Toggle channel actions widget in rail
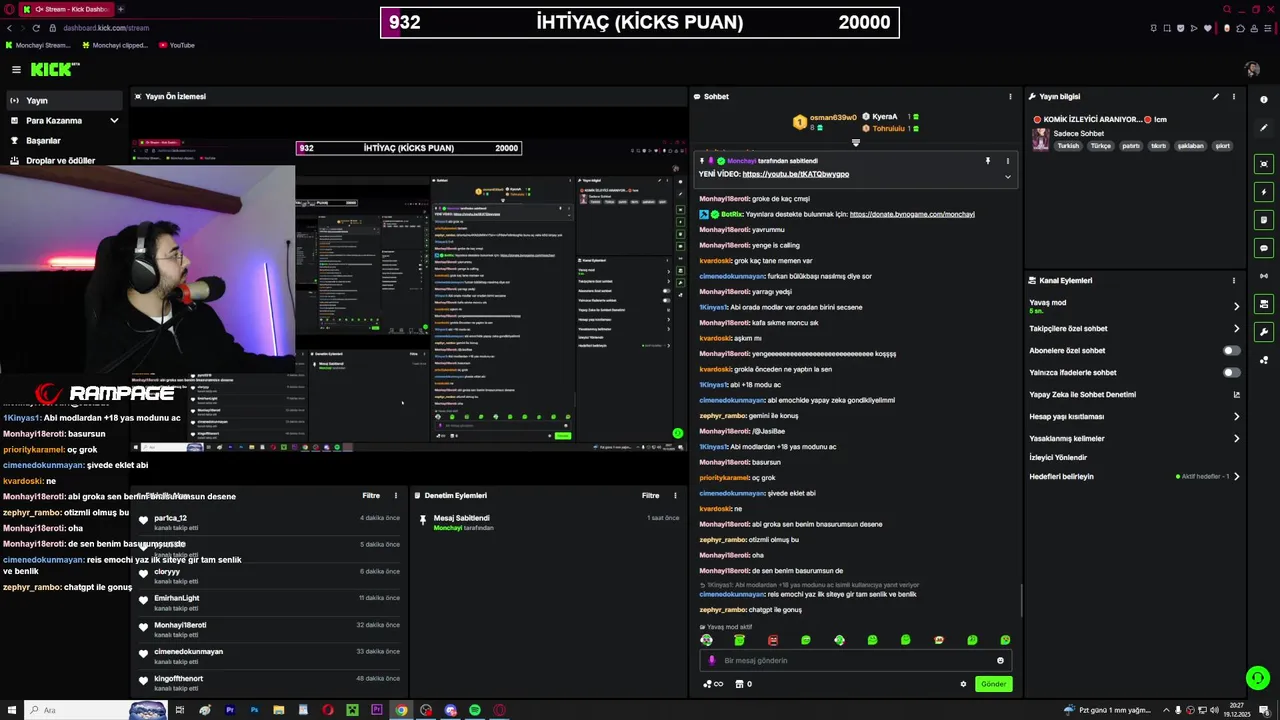This screenshot has width=1280, height=720. (1264, 304)
